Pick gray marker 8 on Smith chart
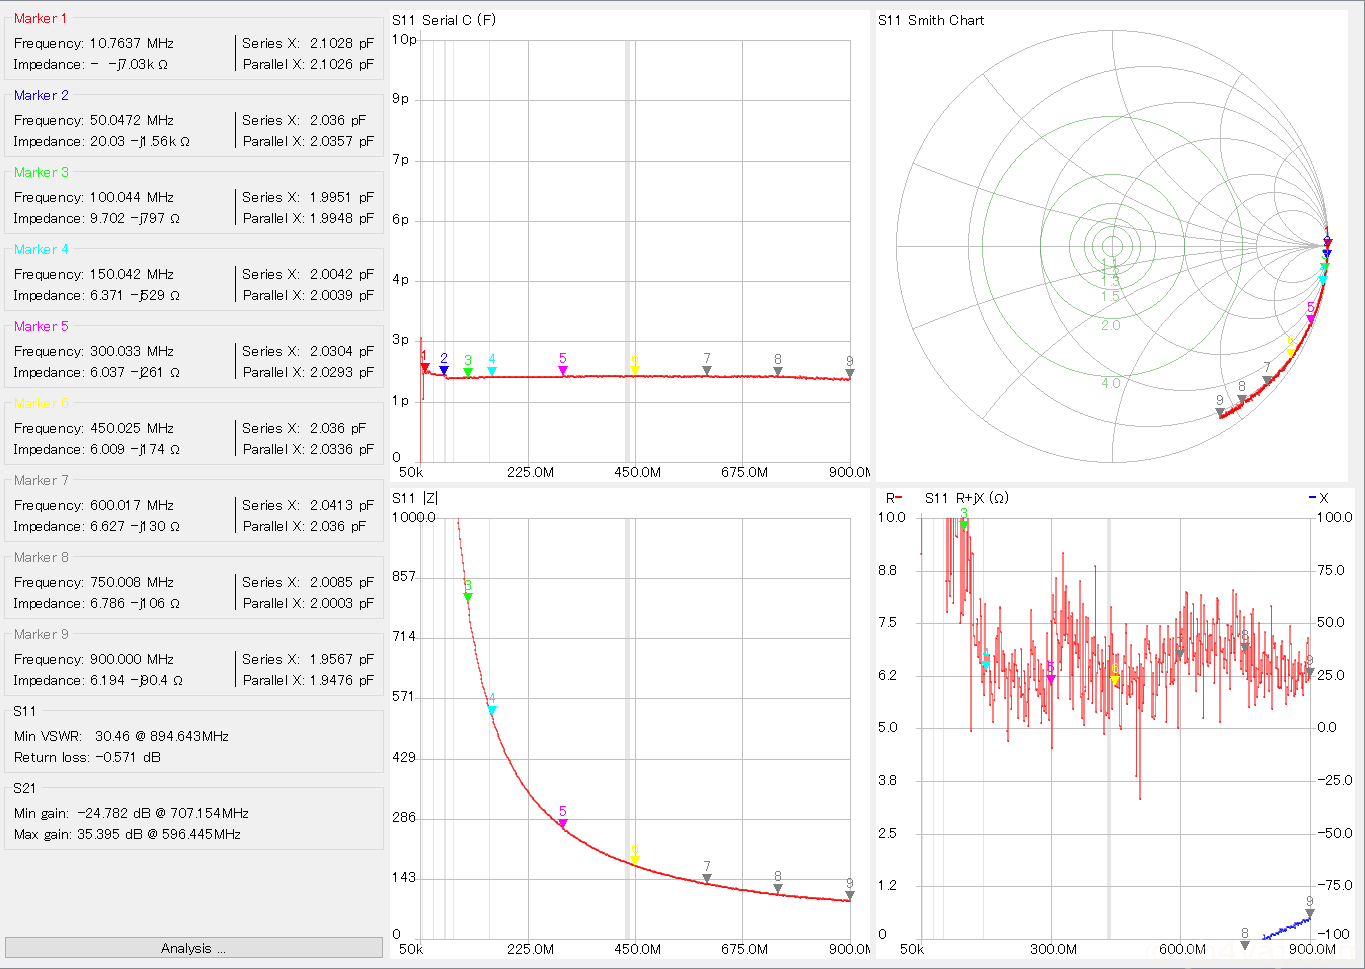1365x969 pixels. click(x=1242, y=399)
